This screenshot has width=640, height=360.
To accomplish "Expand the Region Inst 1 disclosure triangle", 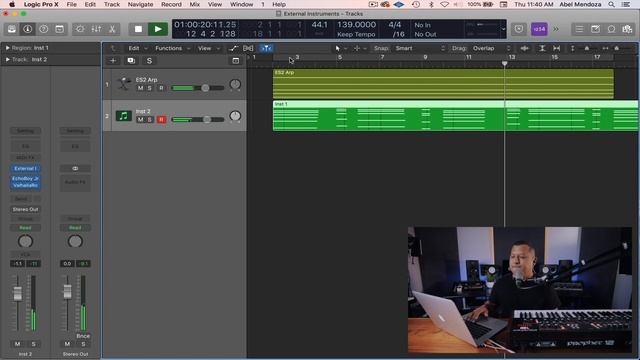I will (x=7, y=48).
